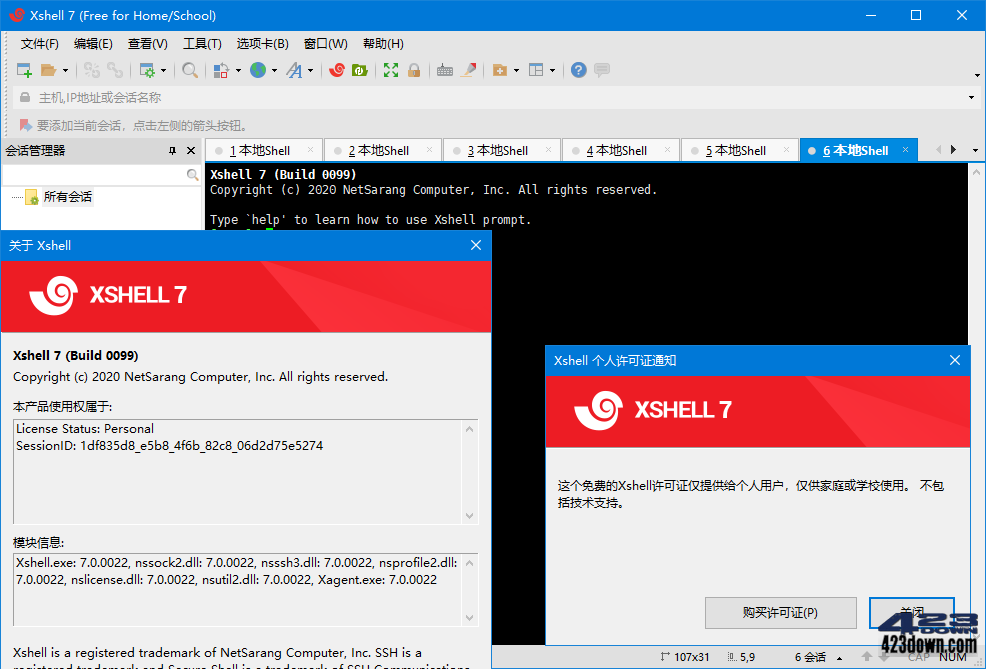
Task: Open the 工具(T) menu
Action: click(201, 43)
